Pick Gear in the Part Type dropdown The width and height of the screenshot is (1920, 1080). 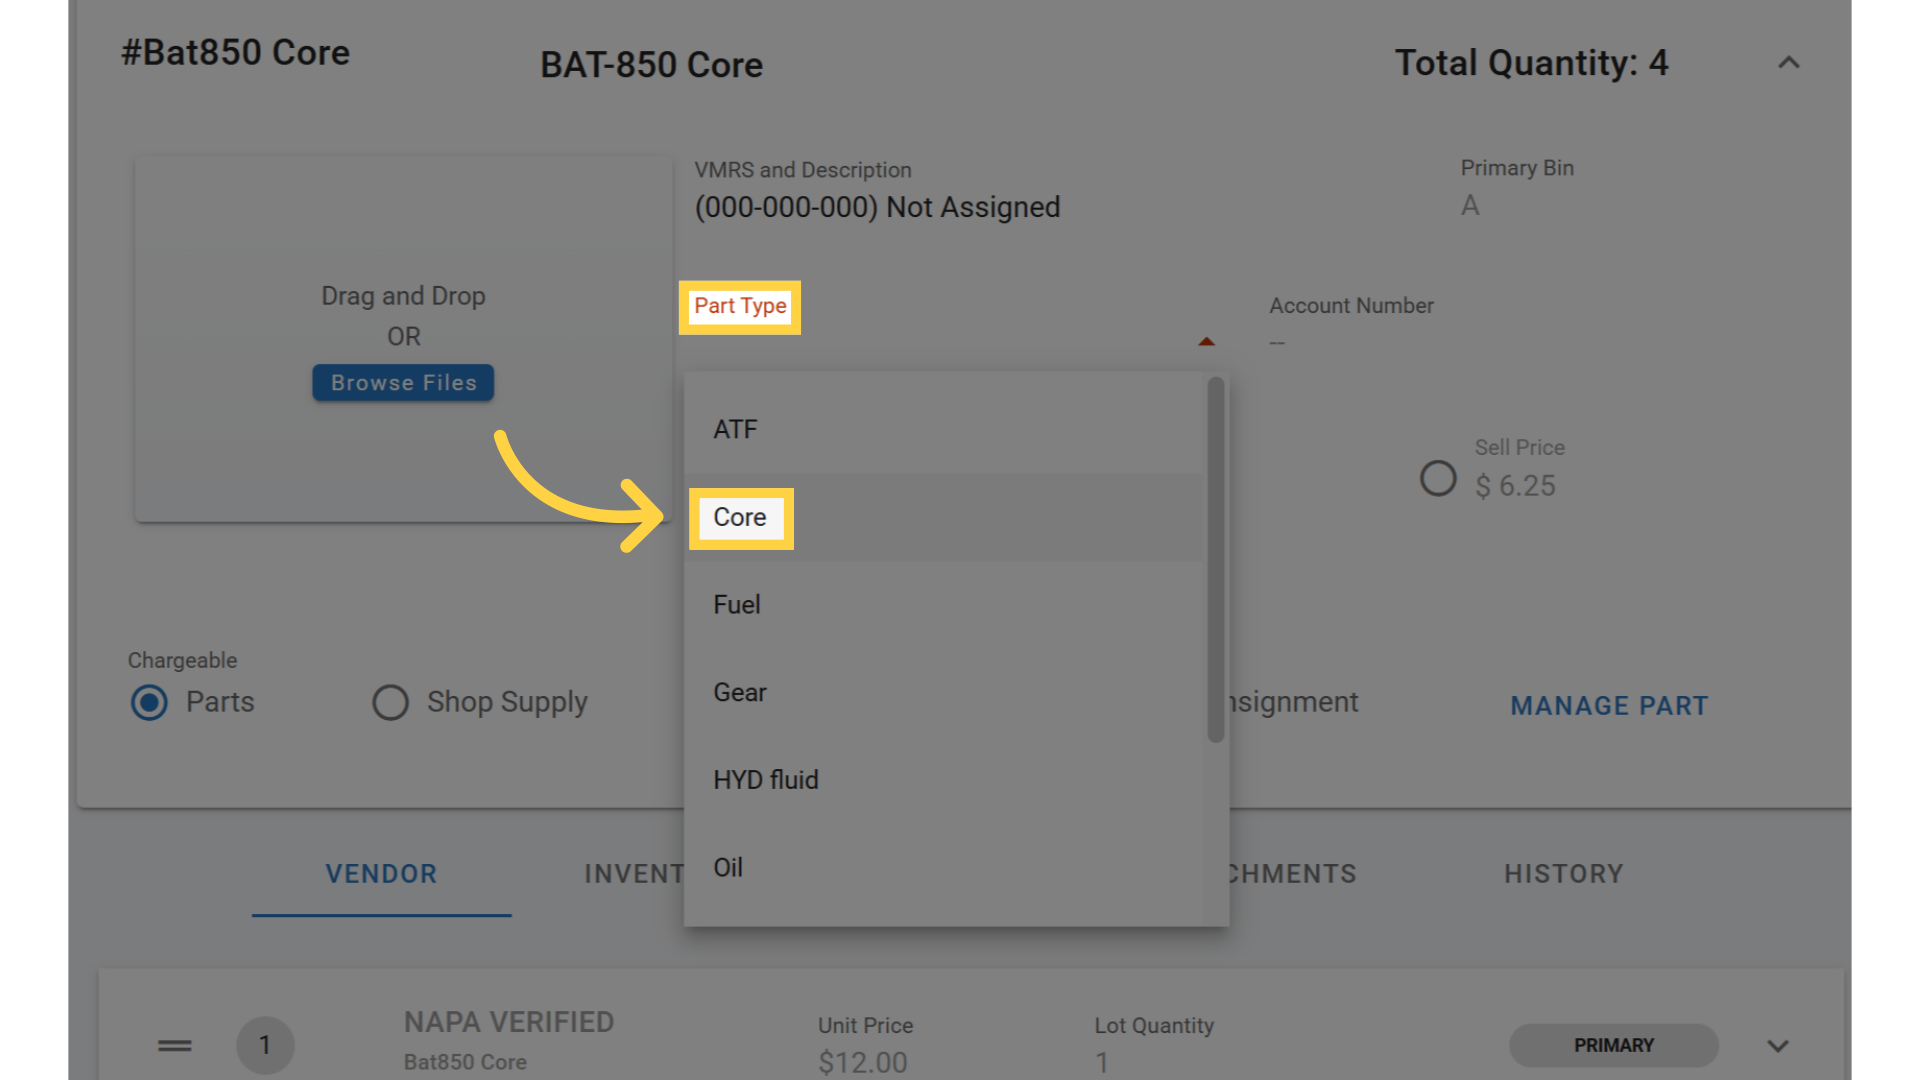click(x=740, y=692)
